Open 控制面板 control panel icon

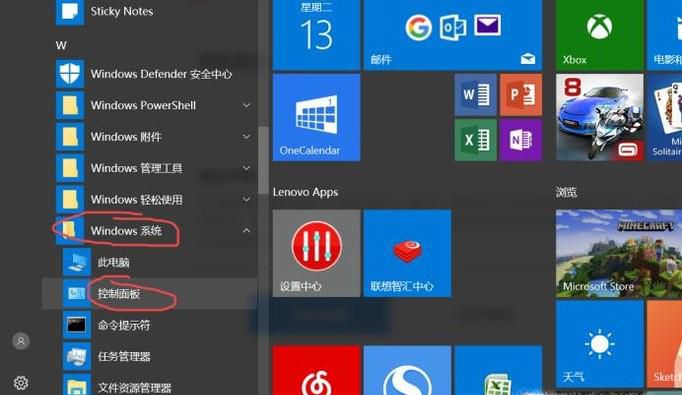[x=77, y=293]
